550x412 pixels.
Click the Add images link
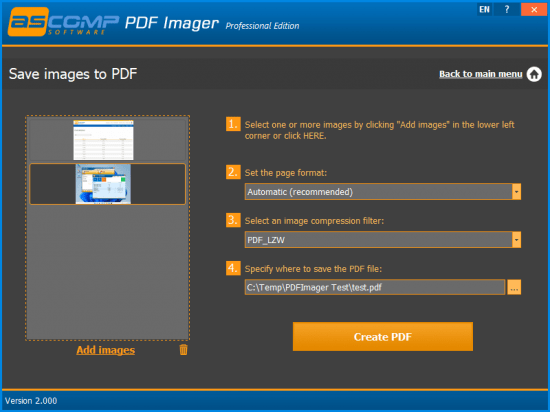(106, 350)
